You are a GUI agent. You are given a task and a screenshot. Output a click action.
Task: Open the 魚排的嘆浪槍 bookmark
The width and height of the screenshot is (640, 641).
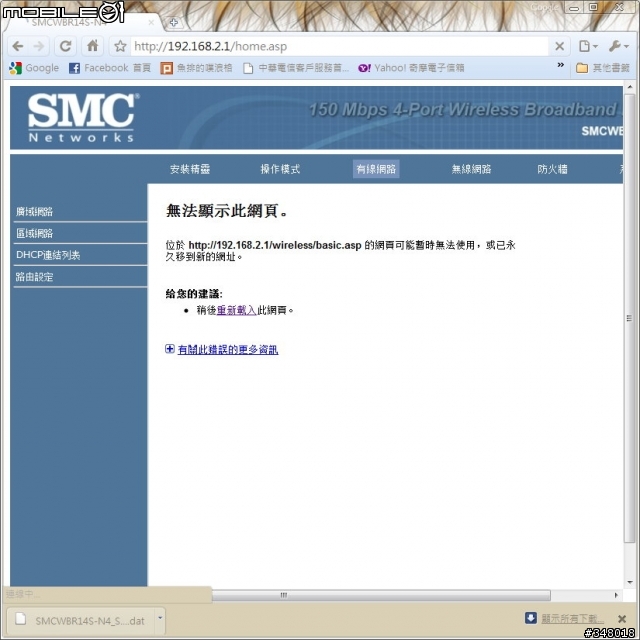197,68
